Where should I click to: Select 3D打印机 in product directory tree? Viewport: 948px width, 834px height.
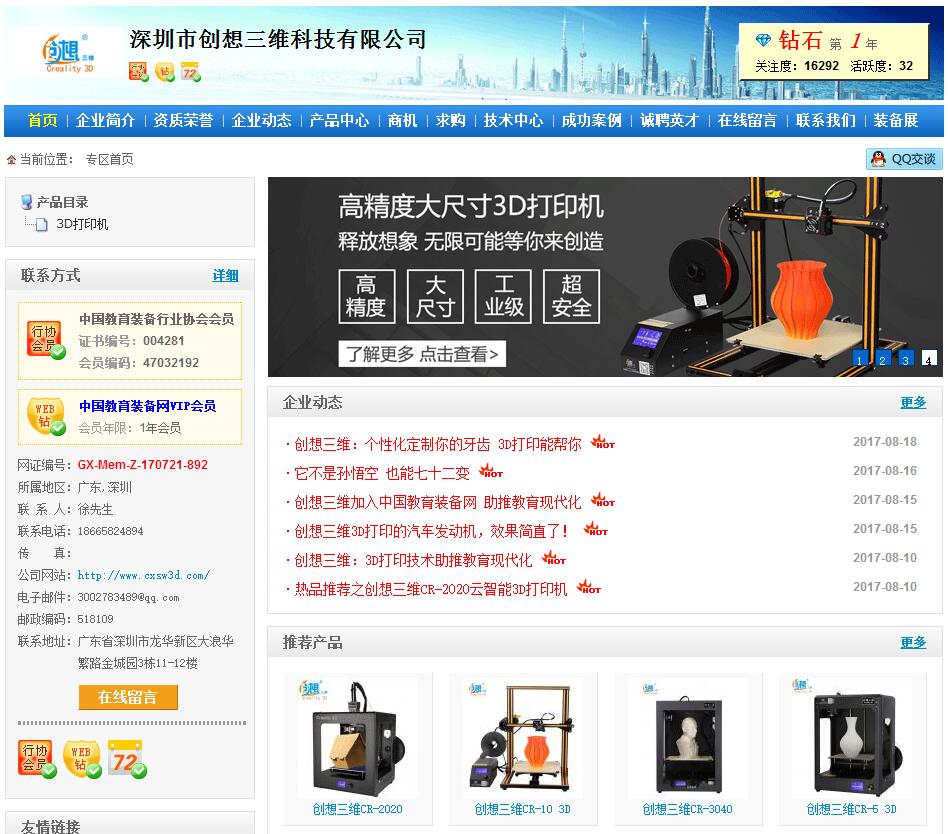[x=82, y=224]
